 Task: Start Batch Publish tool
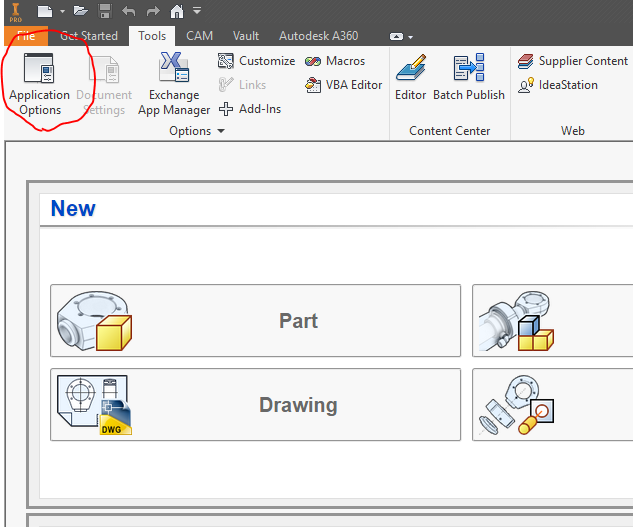click(469, 77)
